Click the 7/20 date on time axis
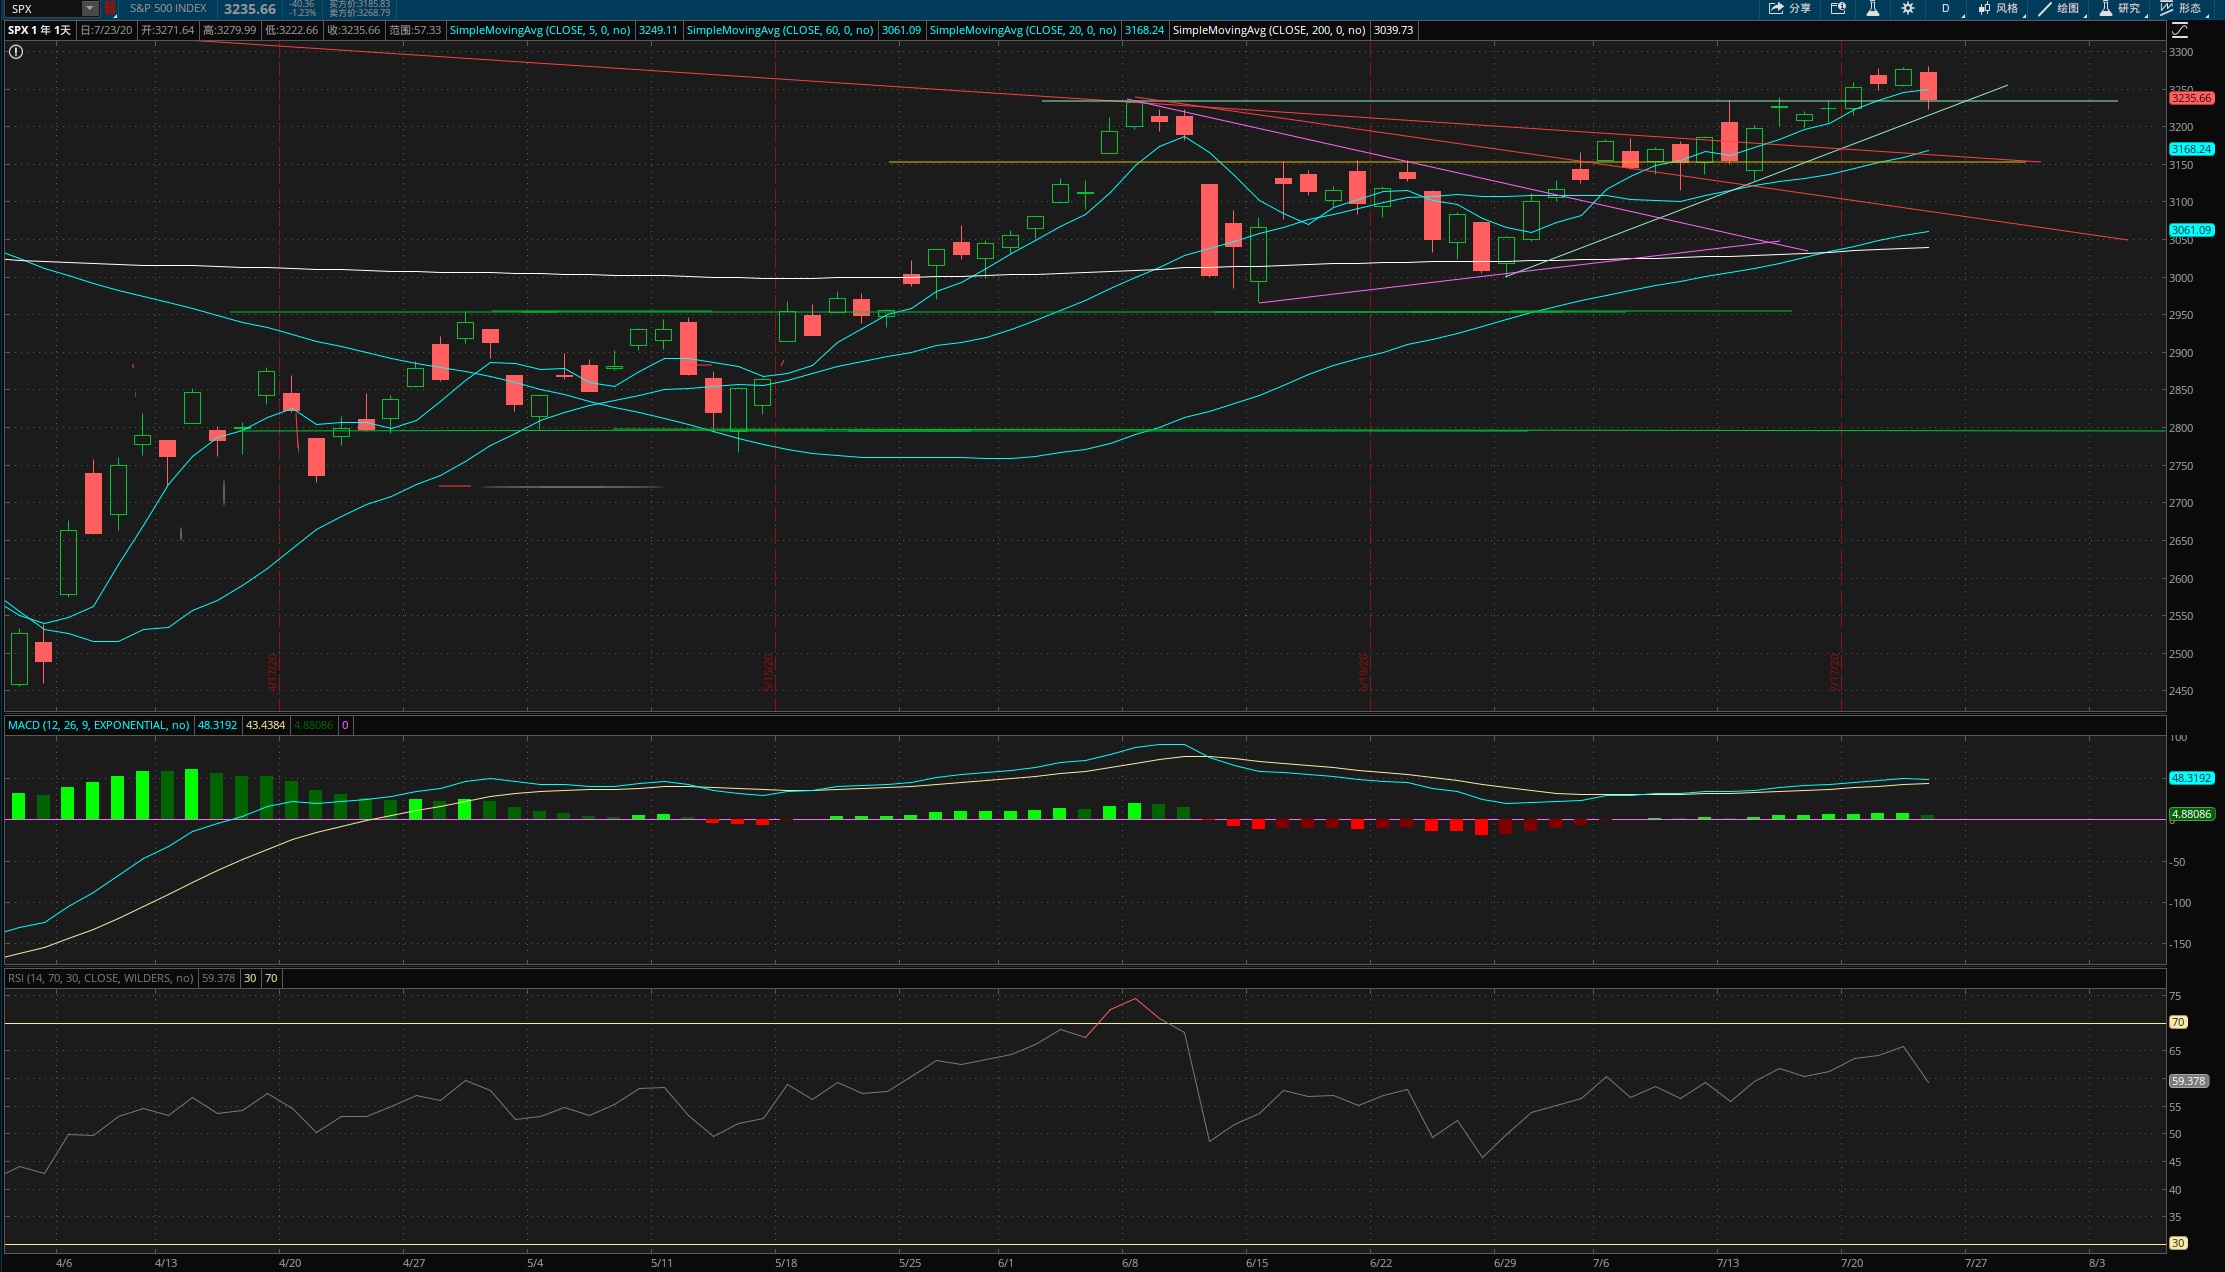This screenshot has height=1272, width=2225. [x=1852, y=1263]
